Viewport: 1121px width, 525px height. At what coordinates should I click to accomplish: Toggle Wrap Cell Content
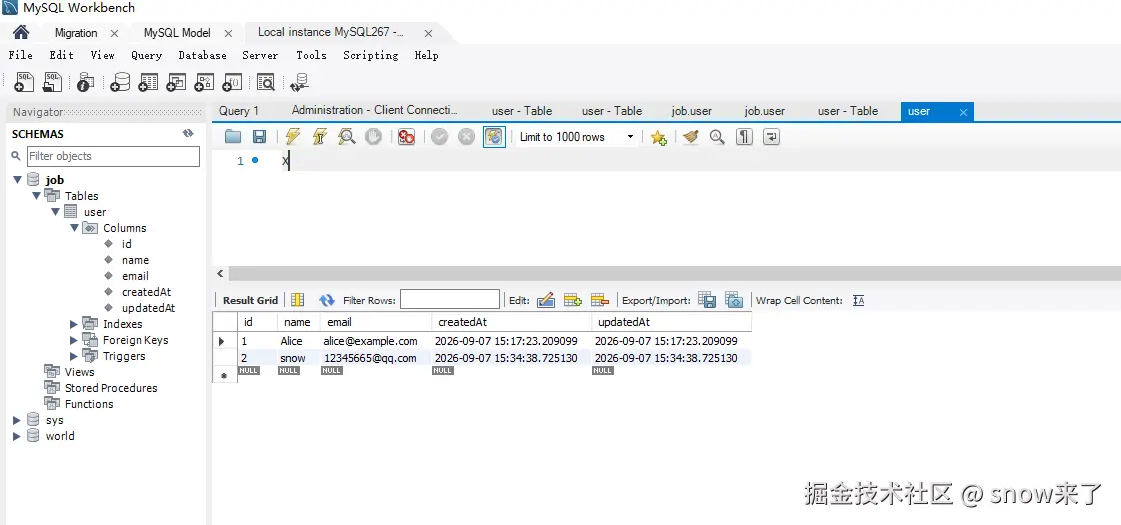pos(859,301)
